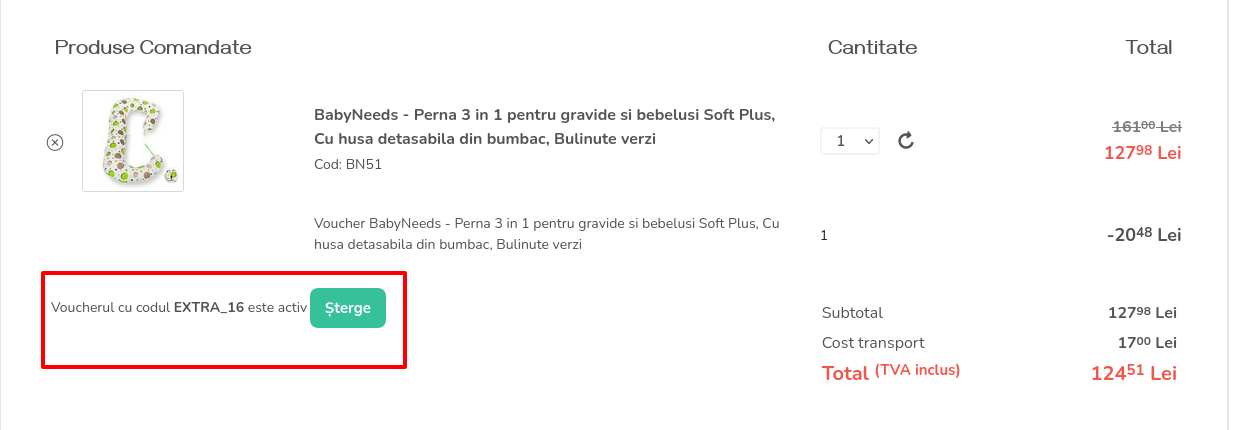This screenshot has height=430, width=1234.
Task: Click the Cantitate column header
Action: [x=872, y=47]
